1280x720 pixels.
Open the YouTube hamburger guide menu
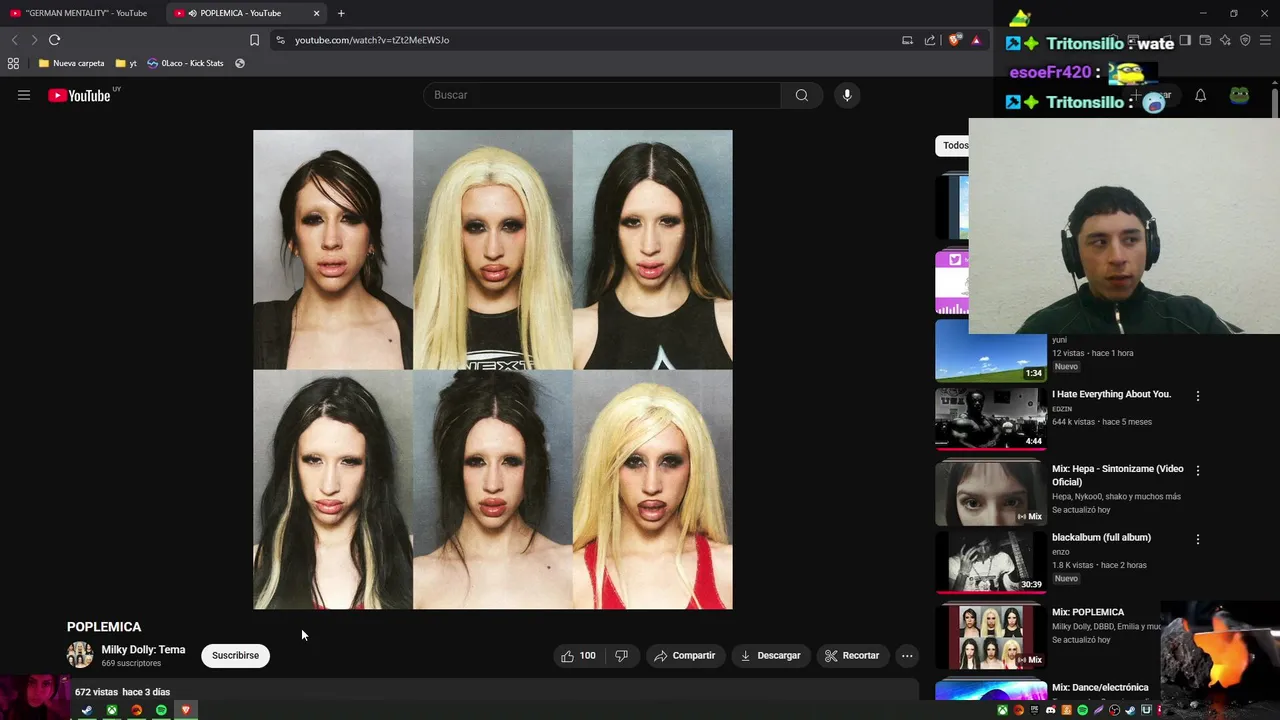point(24,95)
